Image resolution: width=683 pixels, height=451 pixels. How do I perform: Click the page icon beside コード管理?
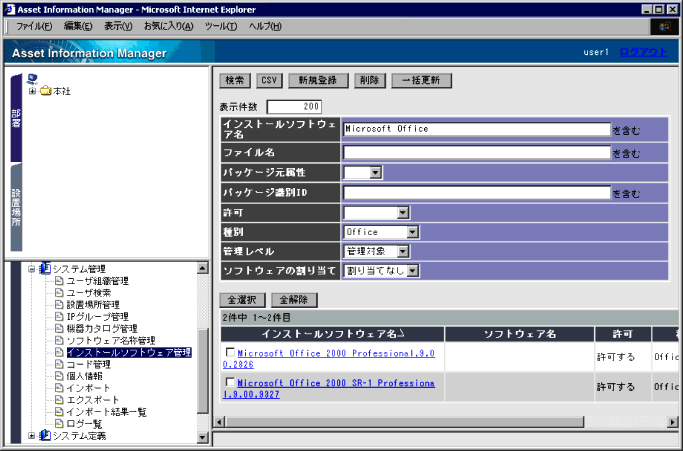tap(59, 364)
